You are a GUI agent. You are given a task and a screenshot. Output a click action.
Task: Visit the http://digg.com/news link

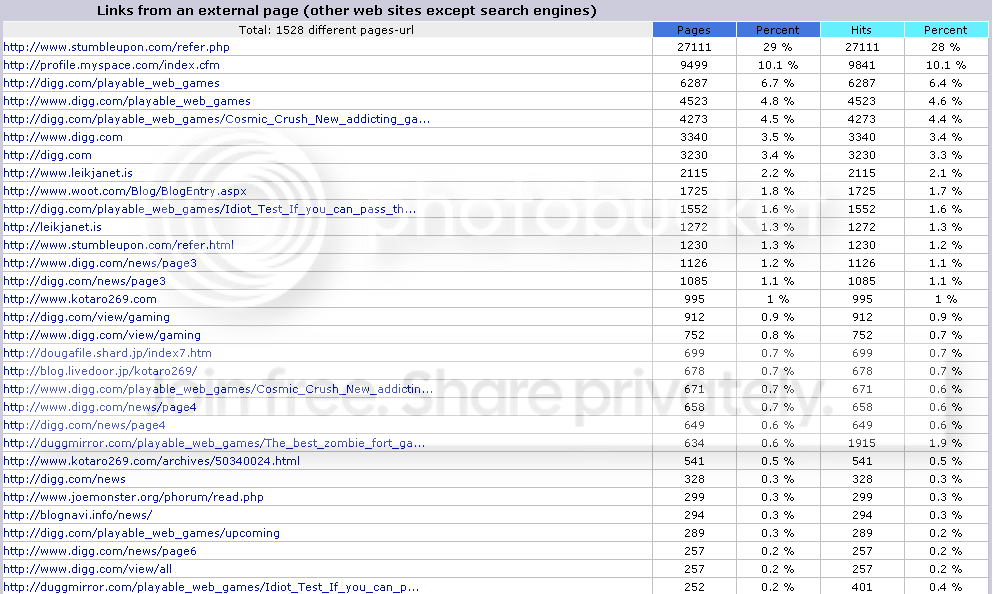(65, 479)
